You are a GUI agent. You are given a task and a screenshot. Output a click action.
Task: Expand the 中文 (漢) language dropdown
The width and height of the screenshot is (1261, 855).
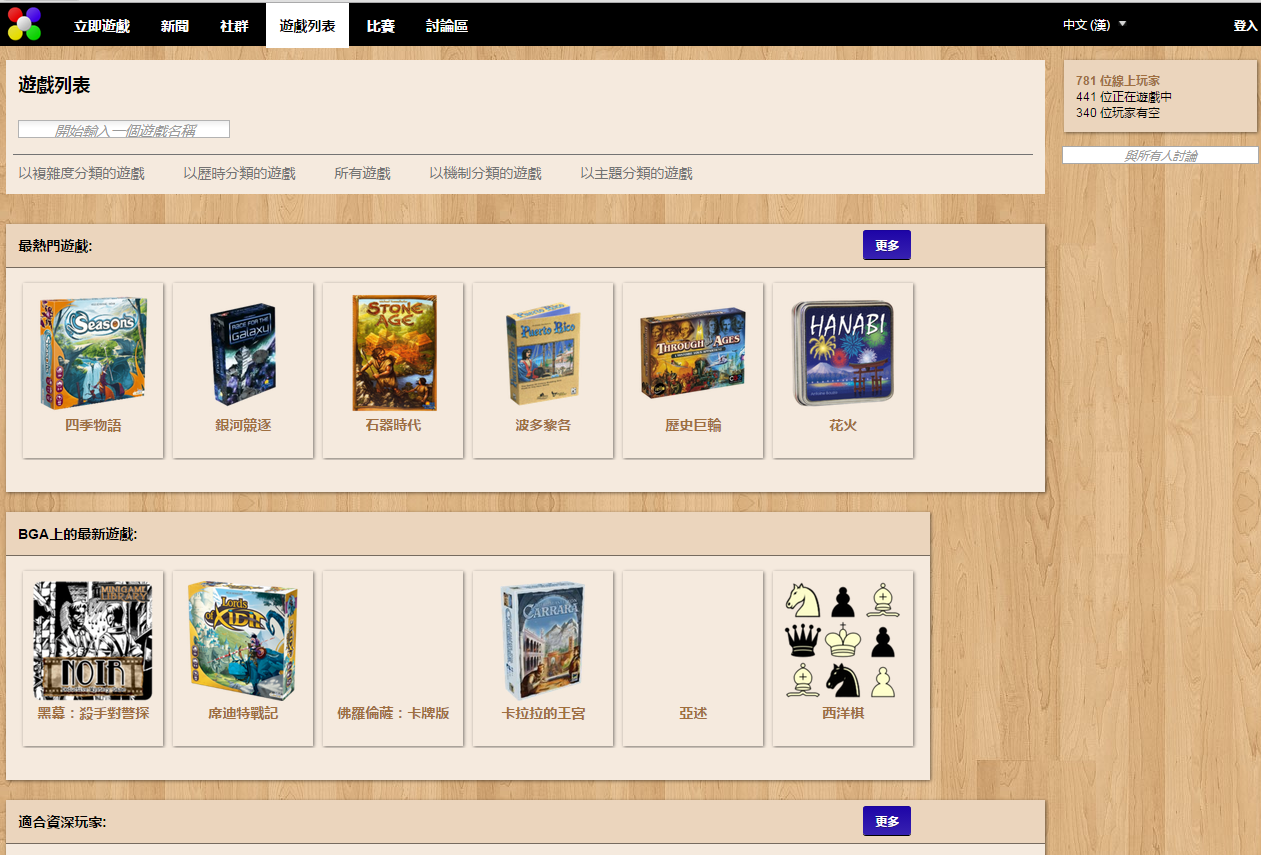point(1094,25)
